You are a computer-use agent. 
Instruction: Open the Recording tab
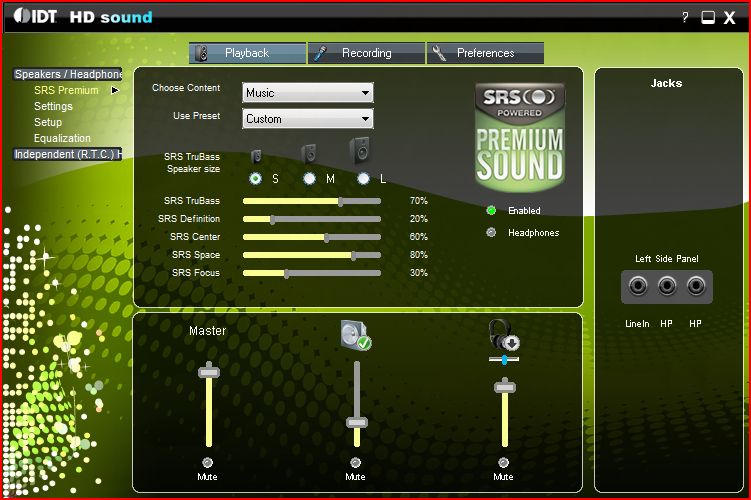coord(366,53)
